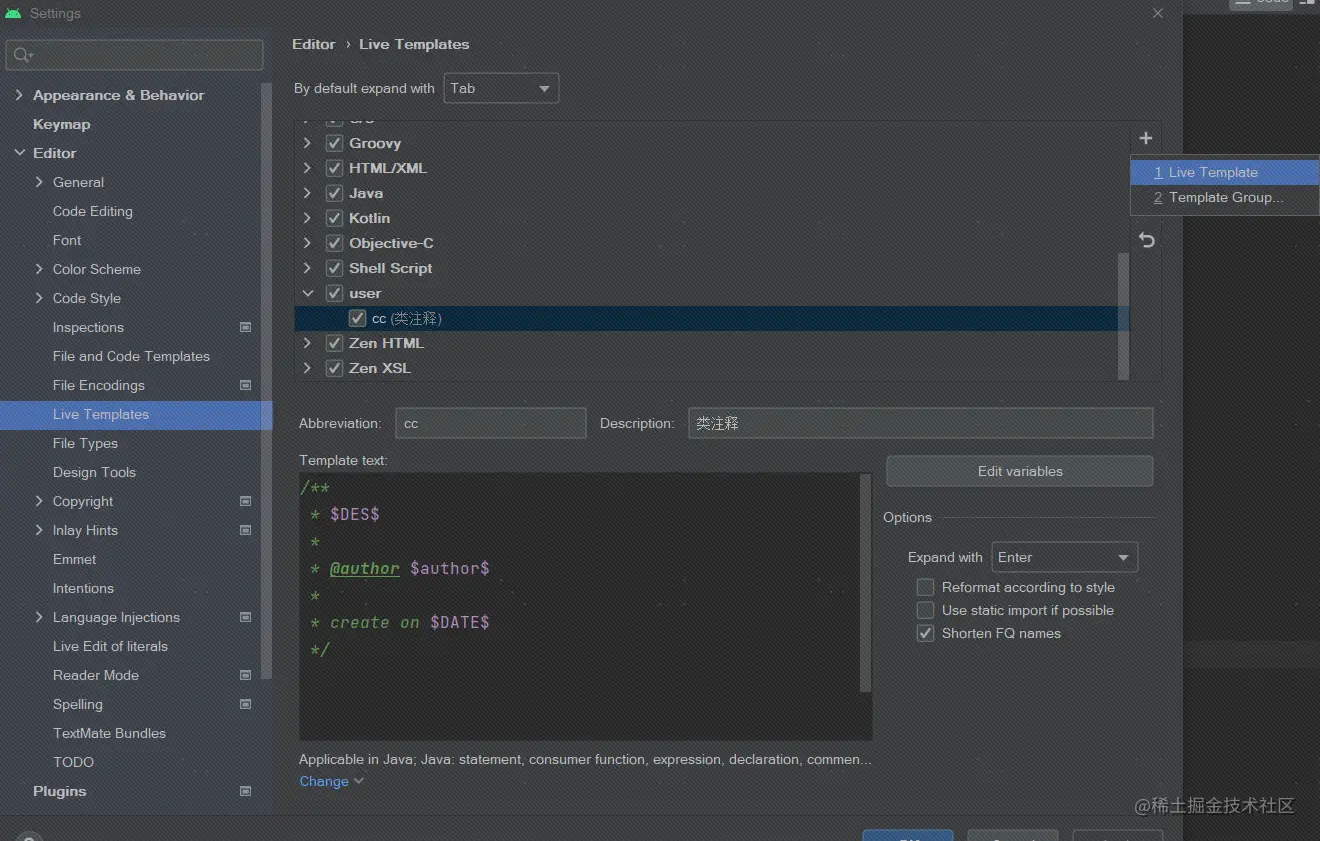The image size is (1320, 841).
Task: Expand the General settings node
Action: click(39, 182)
